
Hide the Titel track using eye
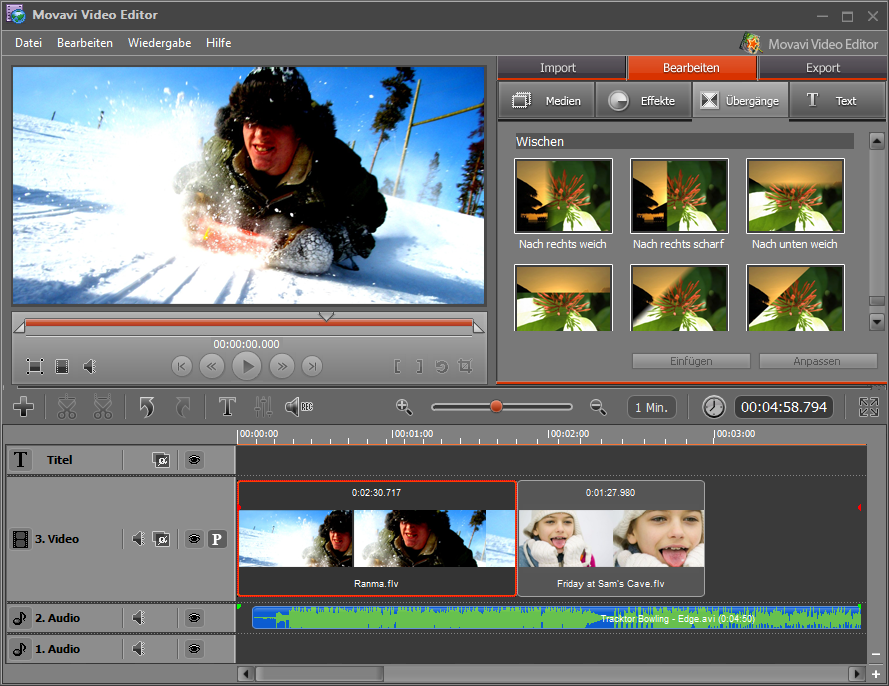click(x=194, y=460)
